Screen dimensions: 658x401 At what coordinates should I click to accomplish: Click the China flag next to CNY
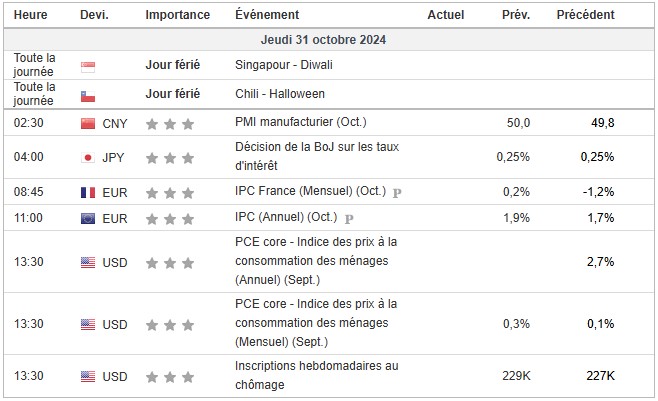[87, 123]
